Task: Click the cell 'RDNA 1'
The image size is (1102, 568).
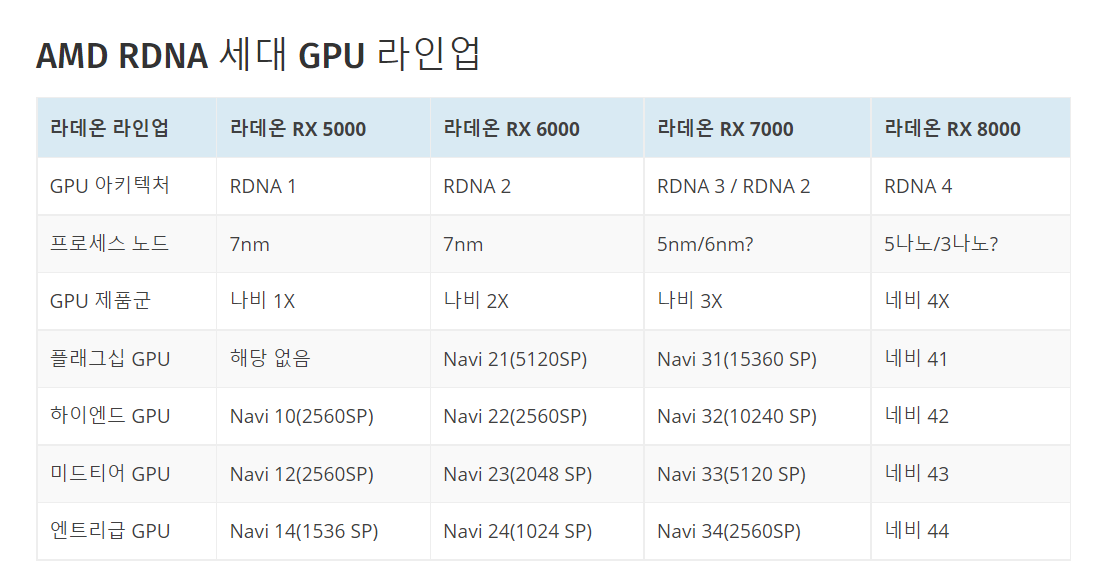Action: 323,186
